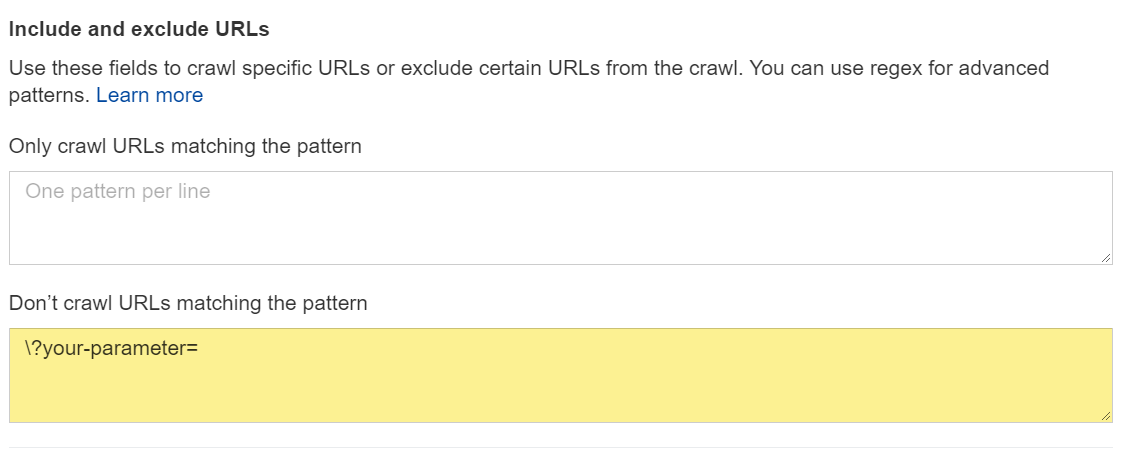Click resize grip of the include-pattern textarea
1128x452 pixels.
[1105, 258]
